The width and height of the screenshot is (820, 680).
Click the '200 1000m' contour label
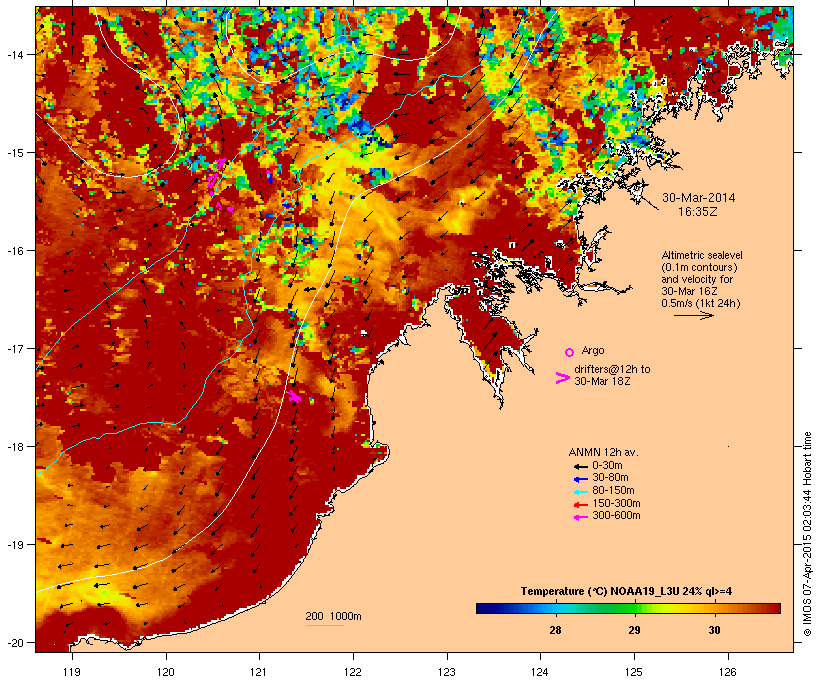coord(333,616)
